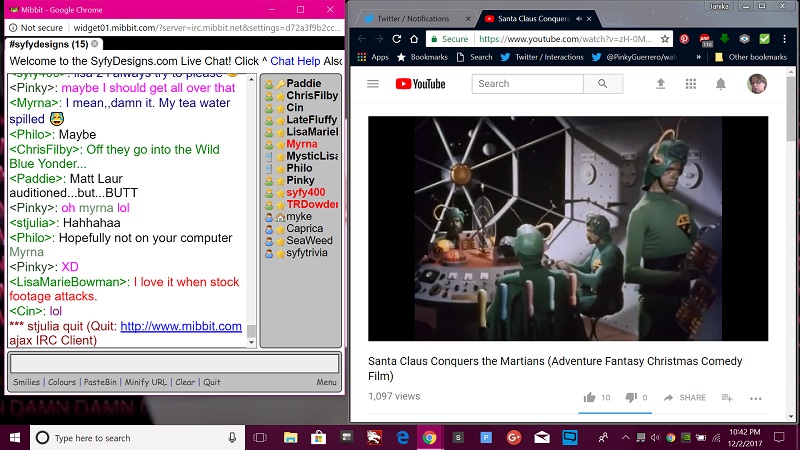Select user syfytrivia in nick list
The height and width of the screenshot is (450, 800).
pos(307,253)
